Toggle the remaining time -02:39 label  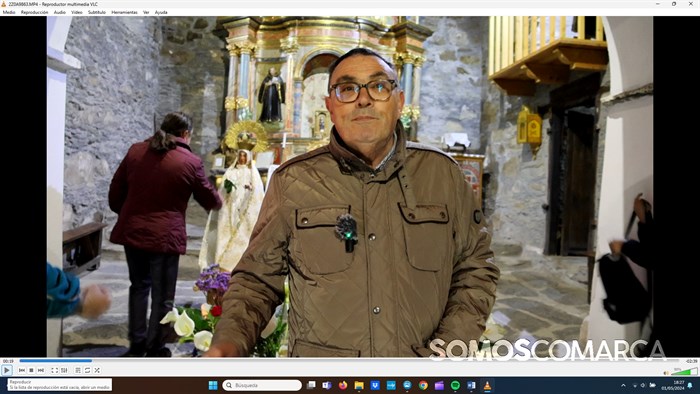coord(692,361)
